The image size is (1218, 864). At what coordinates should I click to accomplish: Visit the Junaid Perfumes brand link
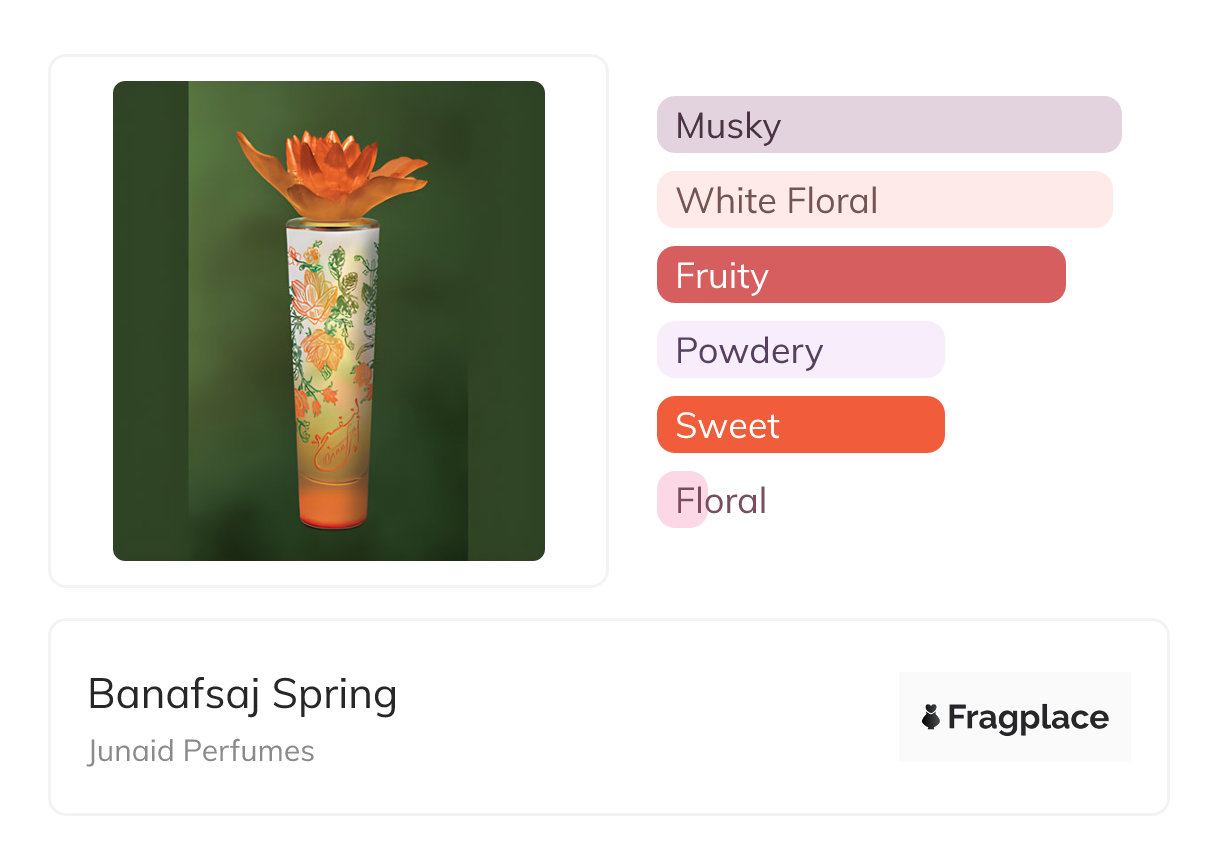coord(201,751)
